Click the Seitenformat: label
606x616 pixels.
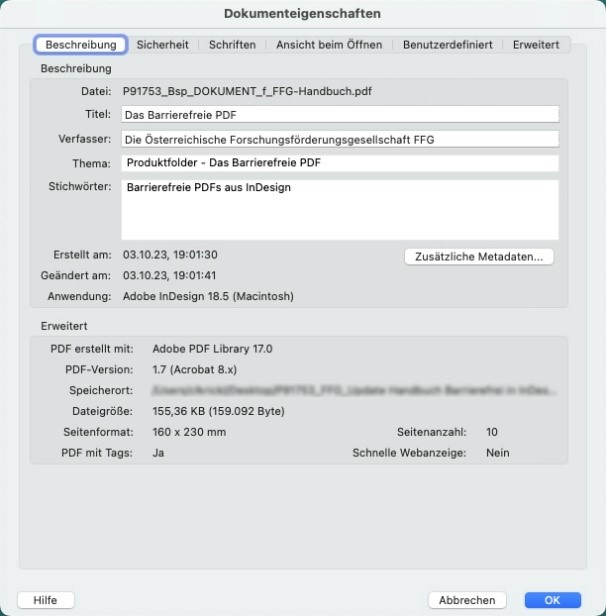[x=99, y=432]
